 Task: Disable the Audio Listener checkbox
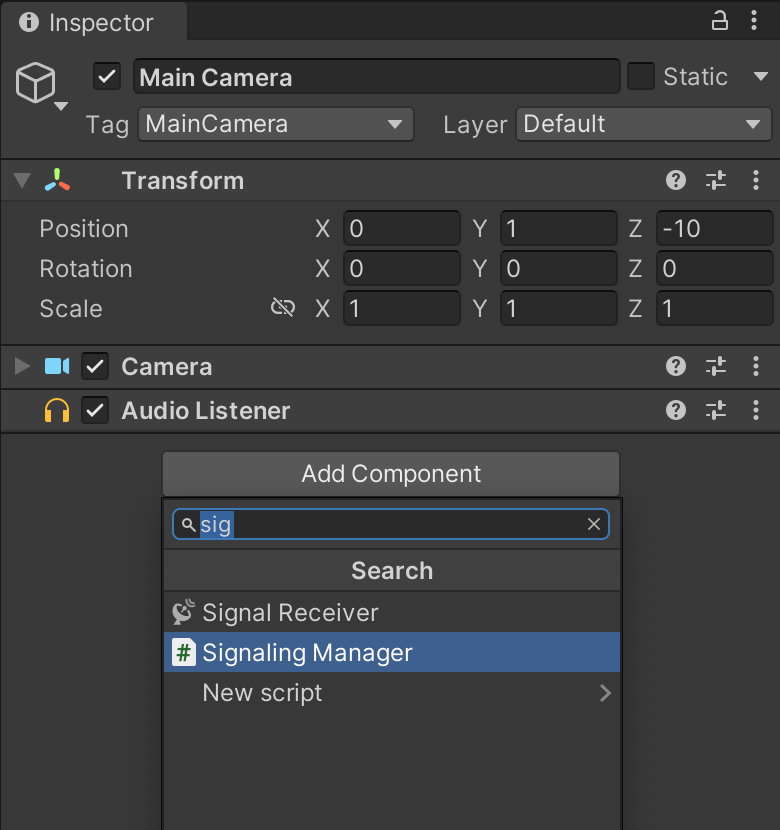pos(95,411)
